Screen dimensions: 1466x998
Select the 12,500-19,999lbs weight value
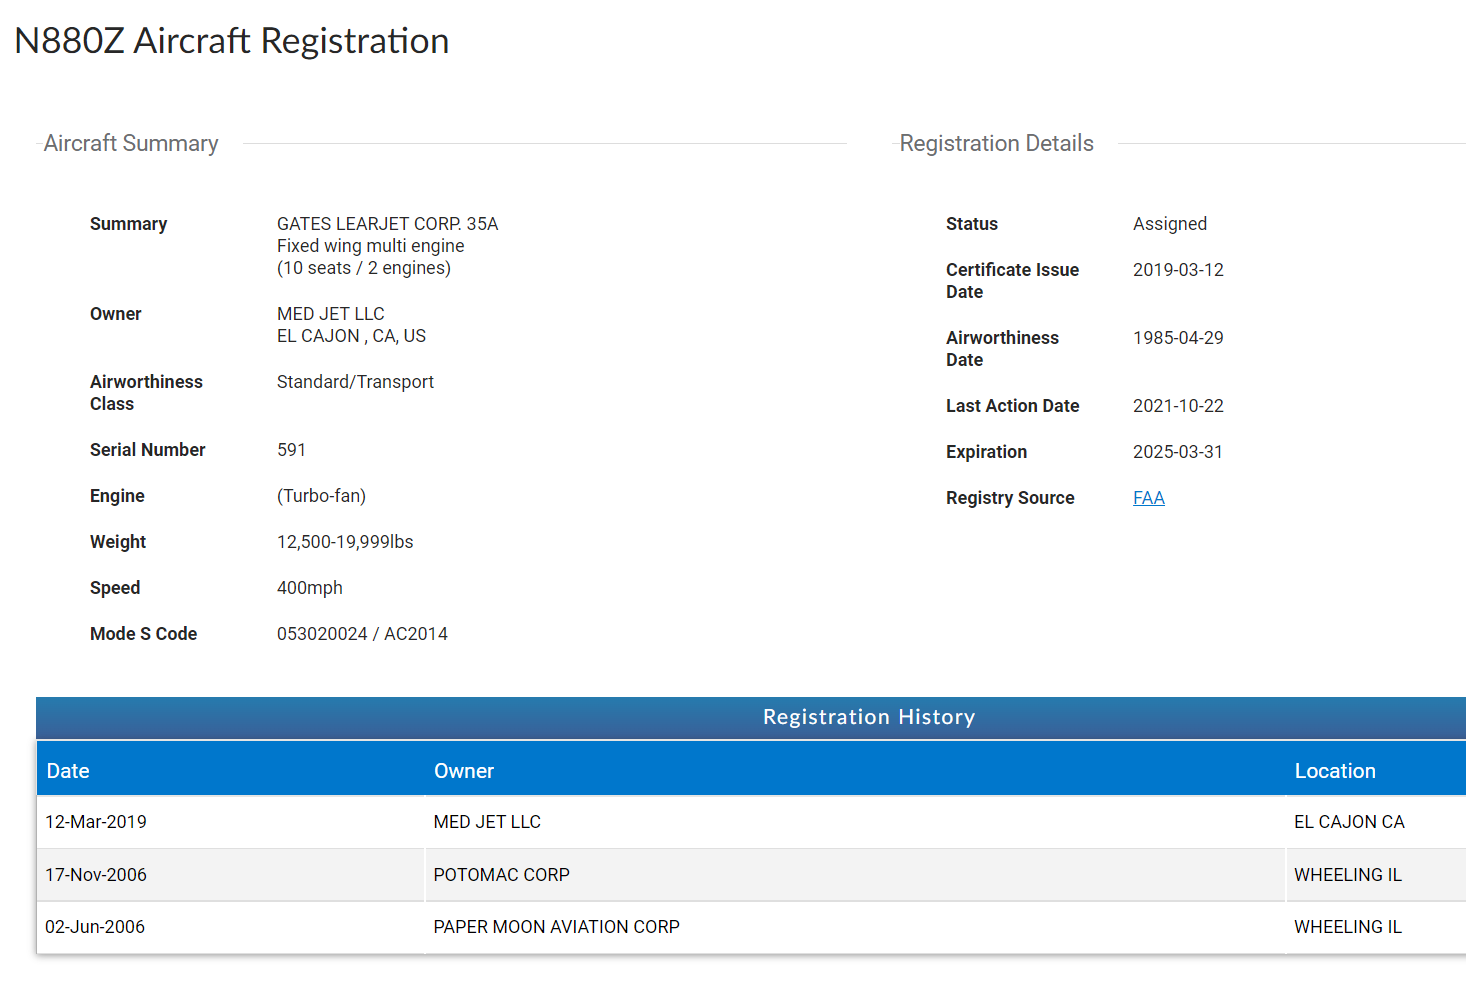[x=345, y=542]
